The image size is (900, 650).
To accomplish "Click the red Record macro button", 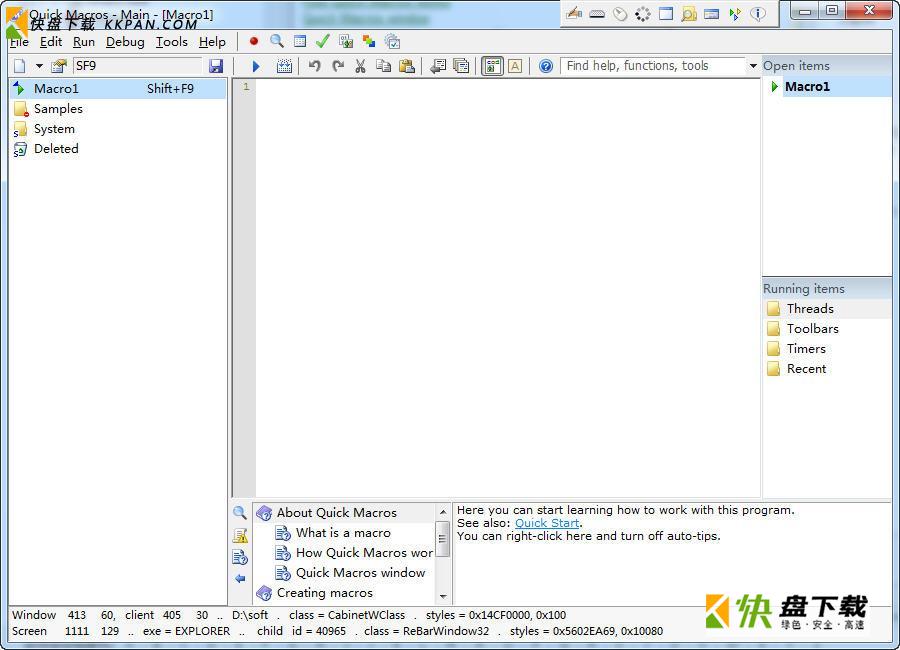I will coord(254,41).
